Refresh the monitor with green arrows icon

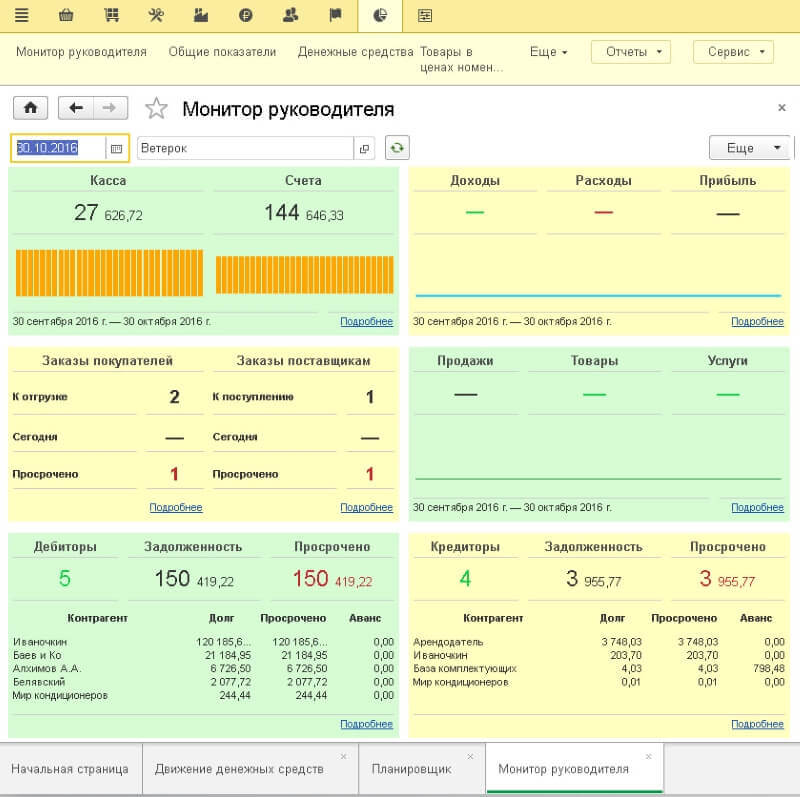coord(397,148)
